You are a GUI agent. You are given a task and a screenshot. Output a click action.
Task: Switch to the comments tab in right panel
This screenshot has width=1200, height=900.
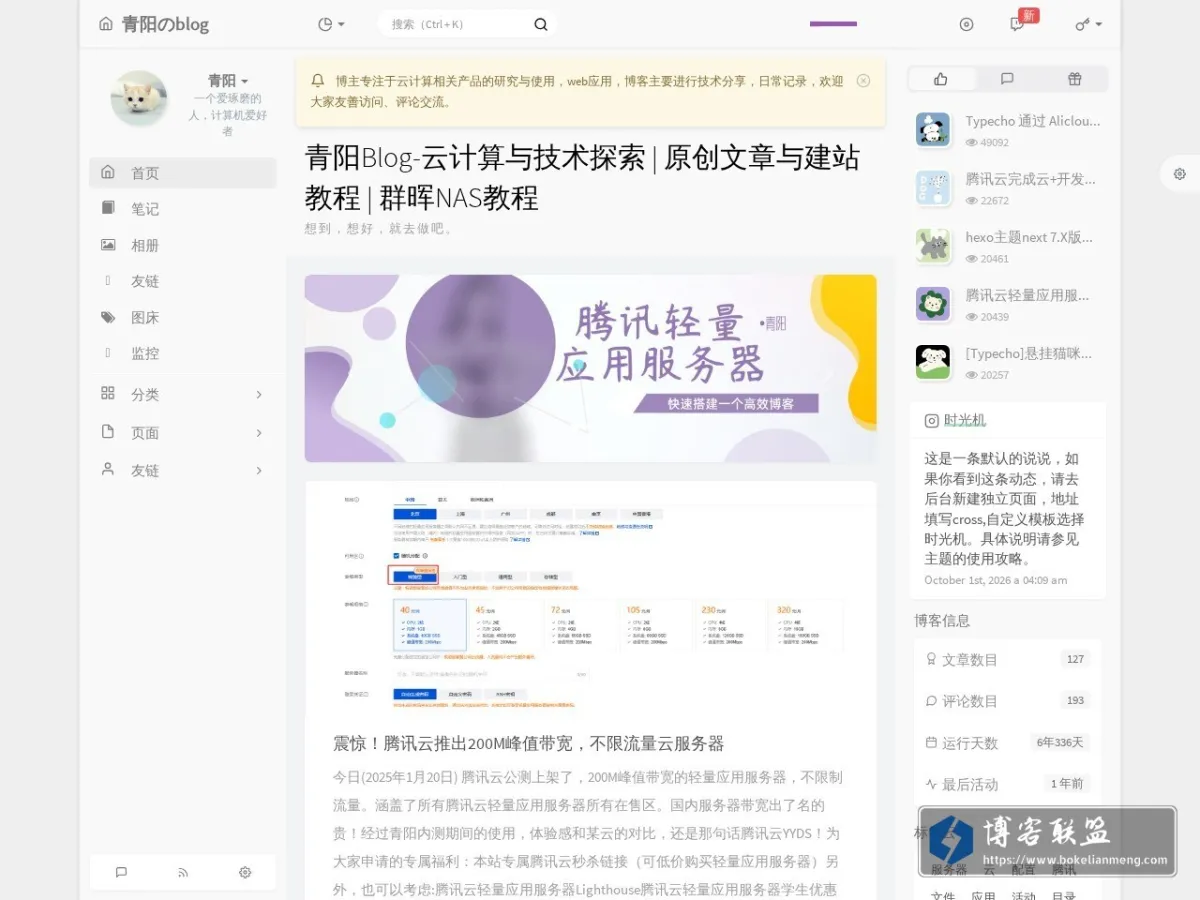tap(1007, 79)
